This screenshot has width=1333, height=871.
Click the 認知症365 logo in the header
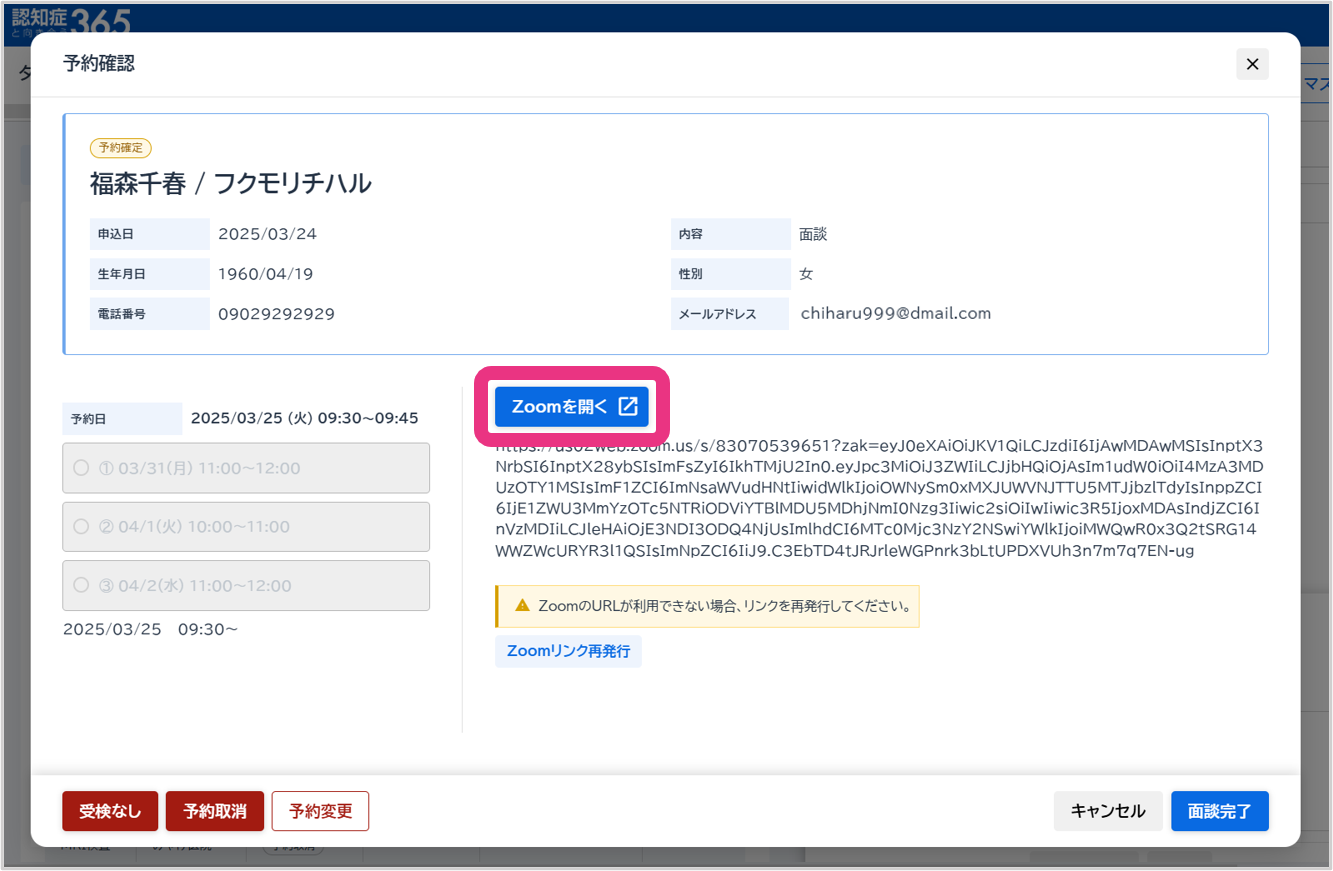pos(70,17)
